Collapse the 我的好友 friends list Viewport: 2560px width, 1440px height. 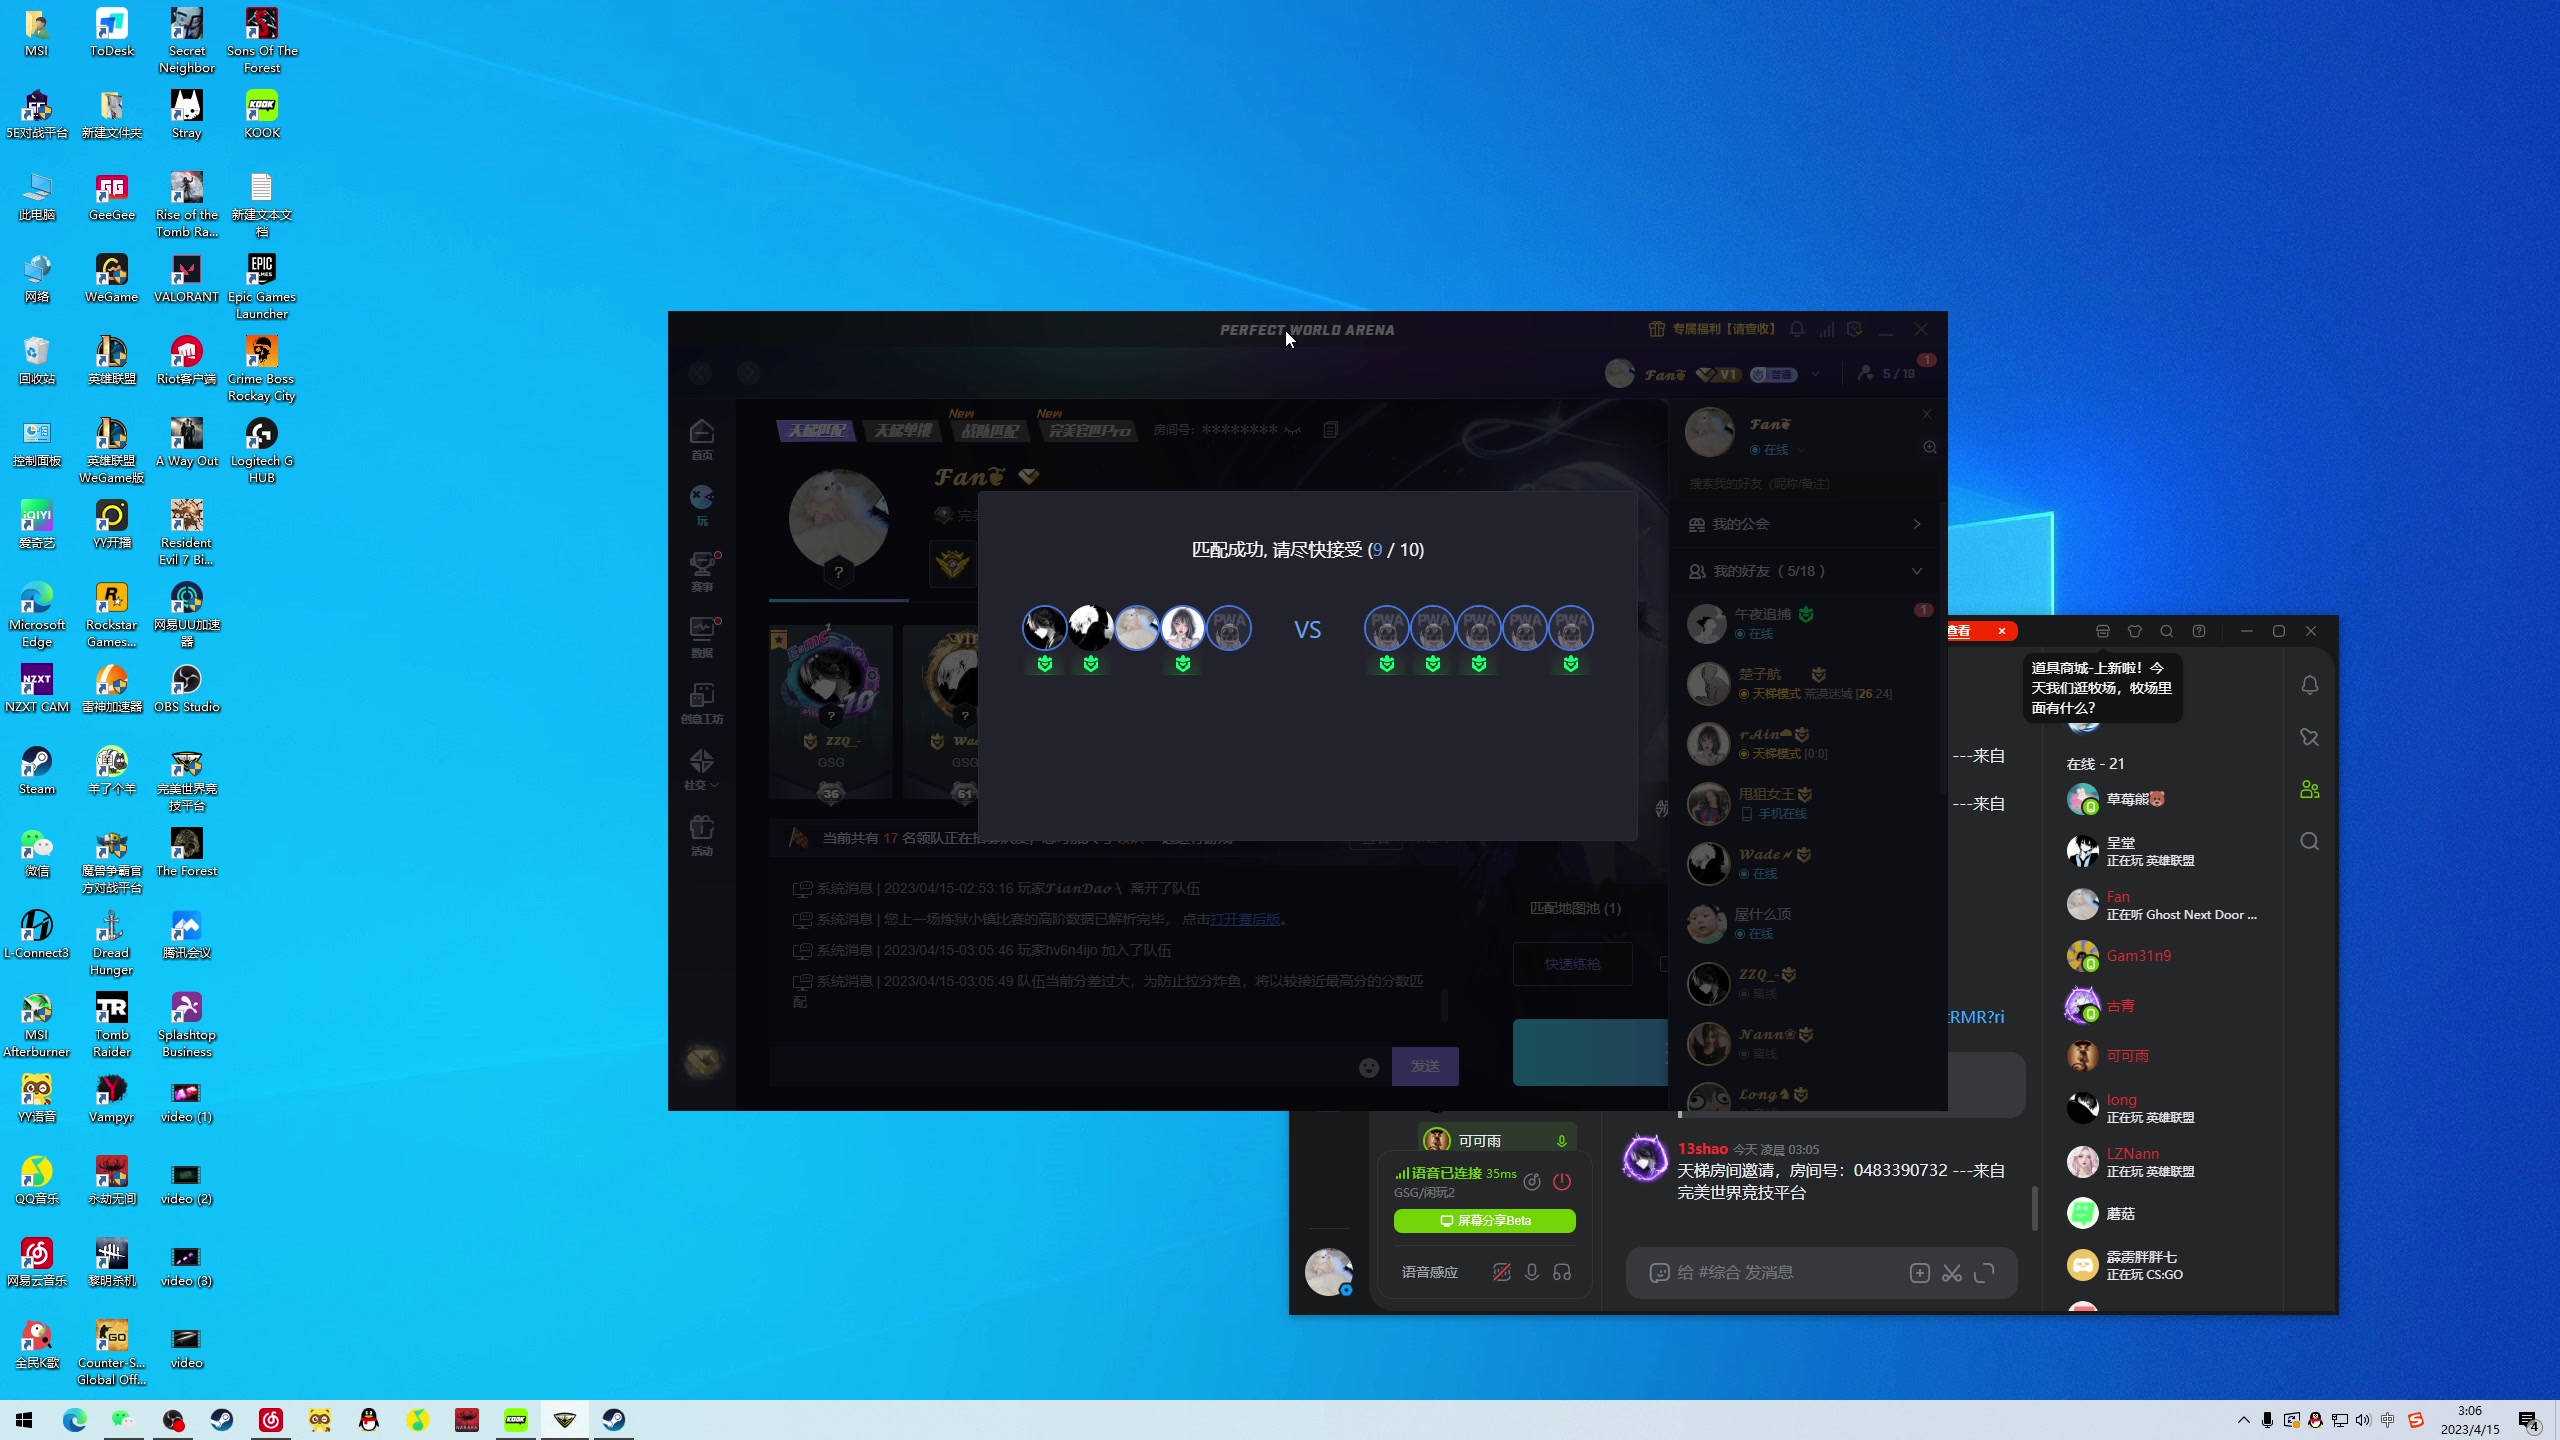[1916, 571]
